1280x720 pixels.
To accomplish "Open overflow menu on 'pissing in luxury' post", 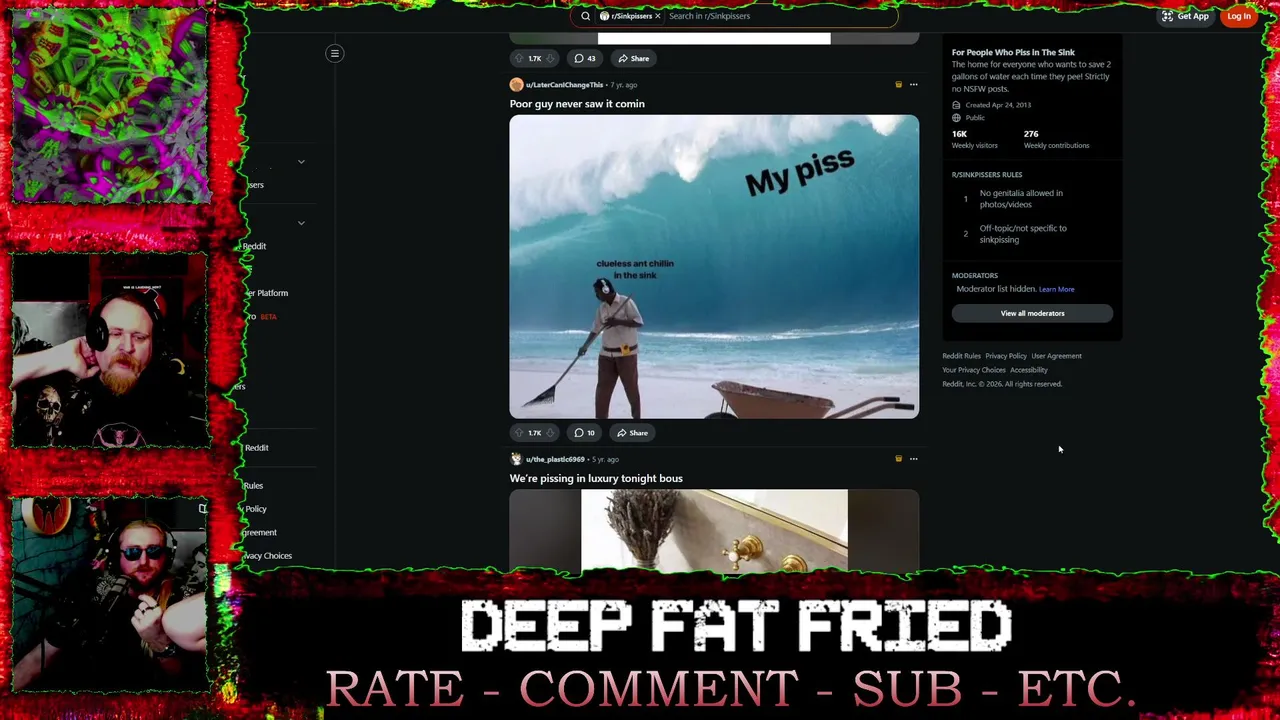I will (913, 459).
